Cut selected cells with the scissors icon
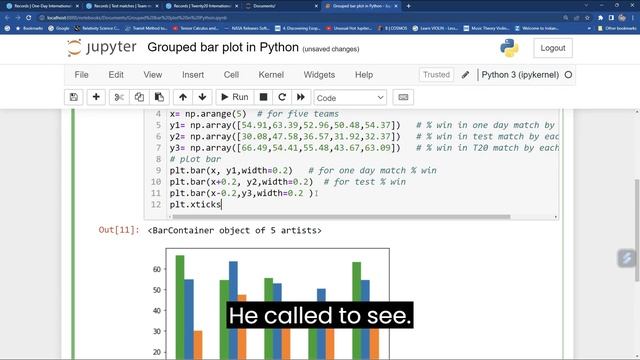This screenshot has width=640, height=360. point(119,97)
